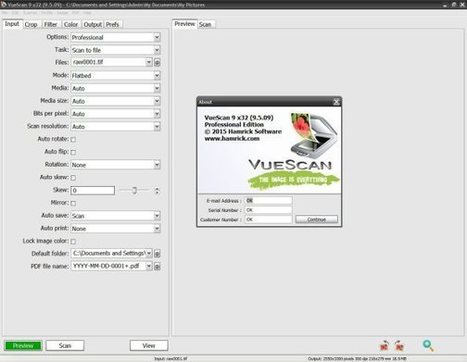
Task: Click the Customer Number field
Action: pos(268,219)
